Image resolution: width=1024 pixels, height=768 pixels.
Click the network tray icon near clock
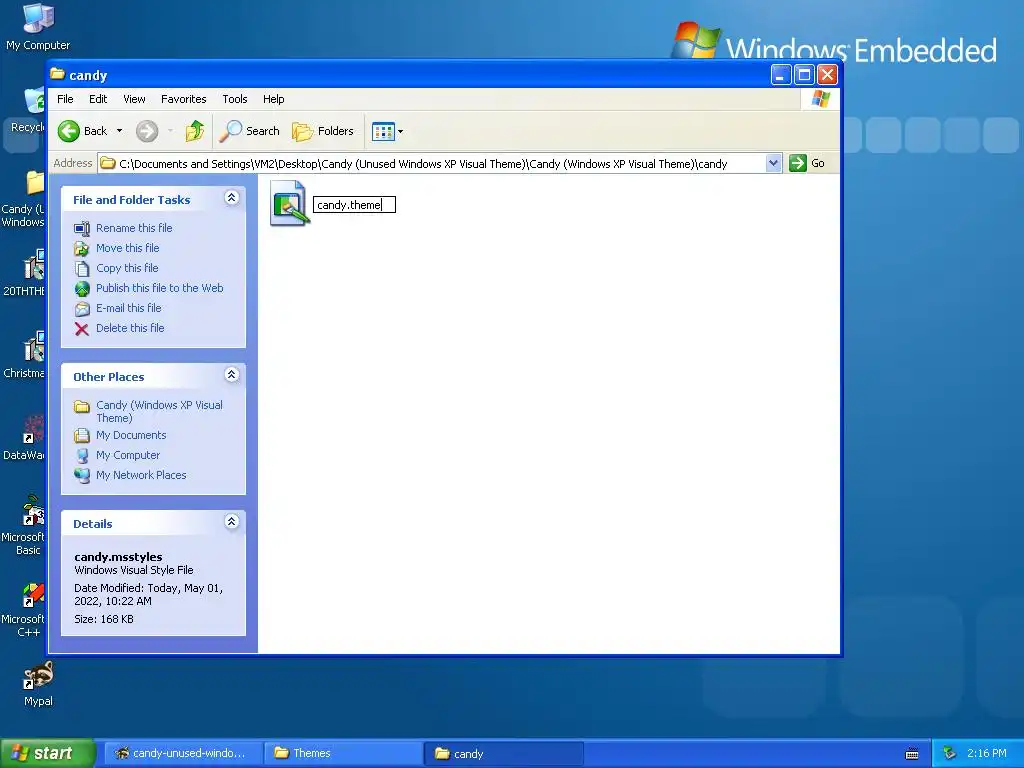point(950,754)
